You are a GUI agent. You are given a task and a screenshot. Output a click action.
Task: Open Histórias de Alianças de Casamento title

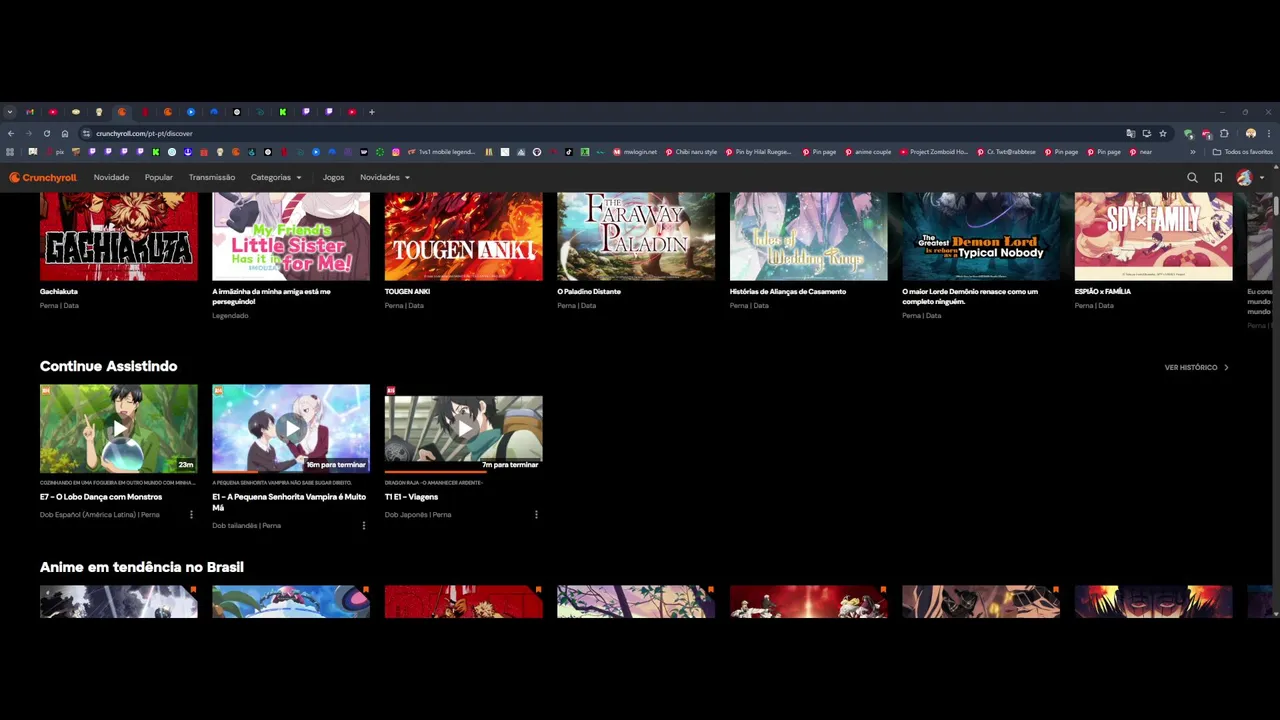(x=788, y=291)
